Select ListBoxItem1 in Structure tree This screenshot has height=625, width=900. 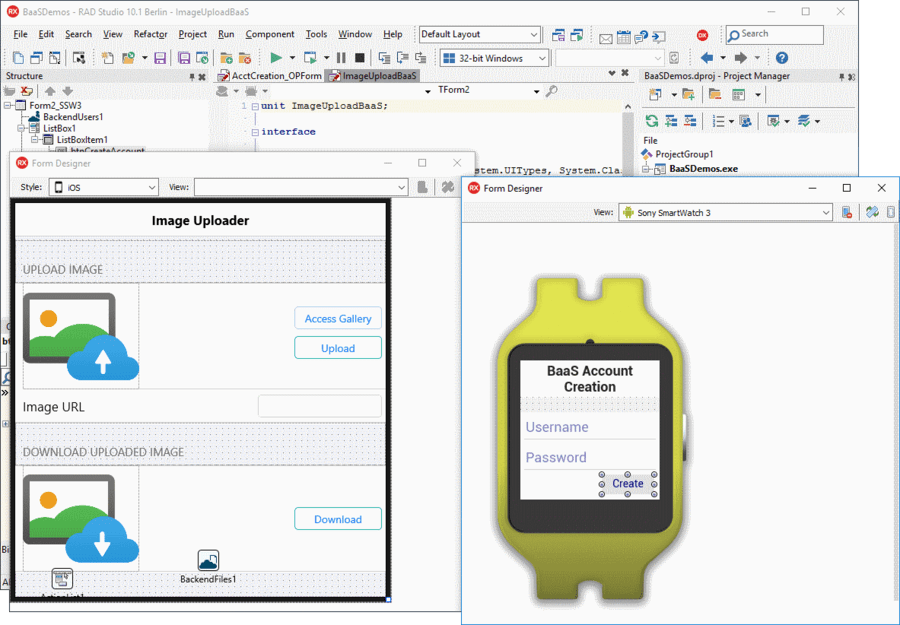82,139
